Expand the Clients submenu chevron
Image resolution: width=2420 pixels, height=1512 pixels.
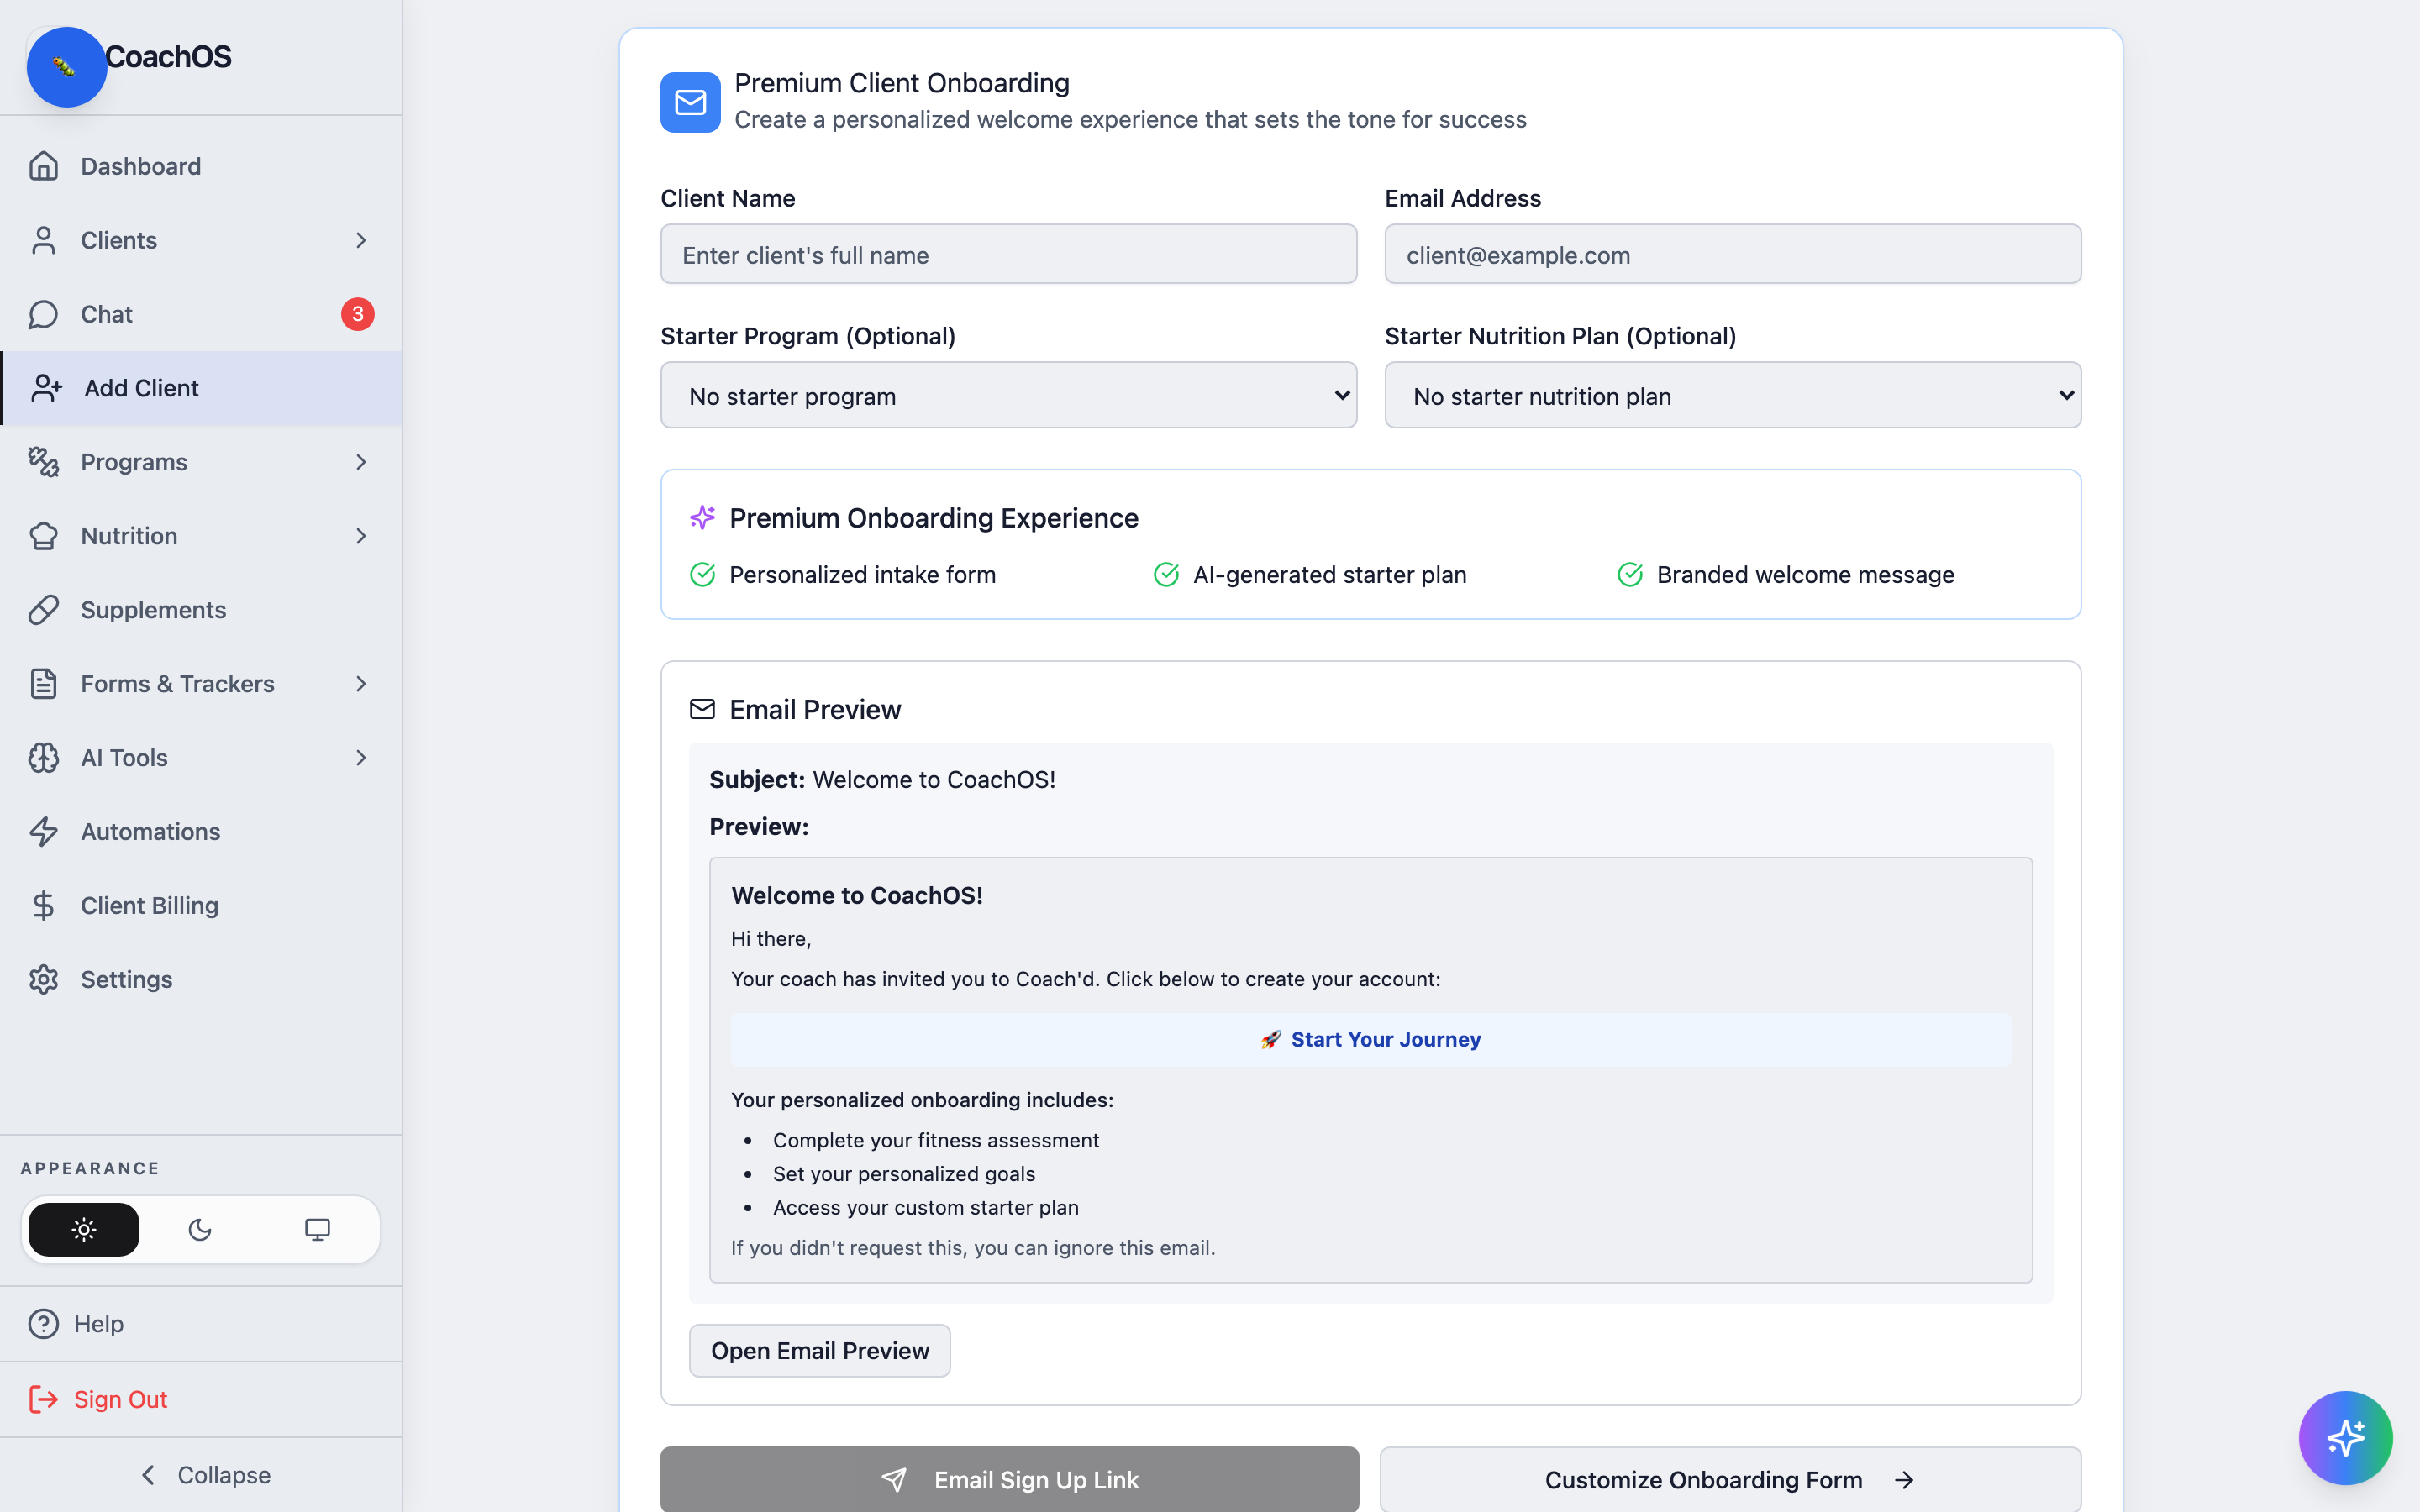click(361, 240)
